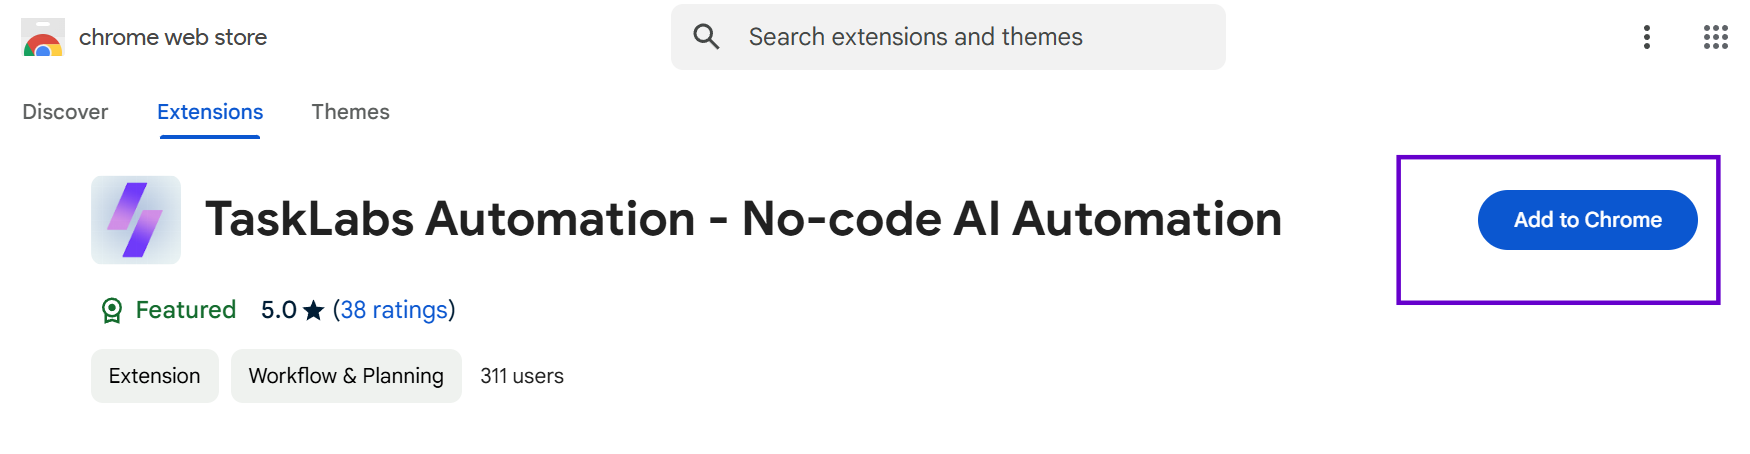1750x454 pixels.
Task: Go to the Themes tab
Action: [350, 112]
